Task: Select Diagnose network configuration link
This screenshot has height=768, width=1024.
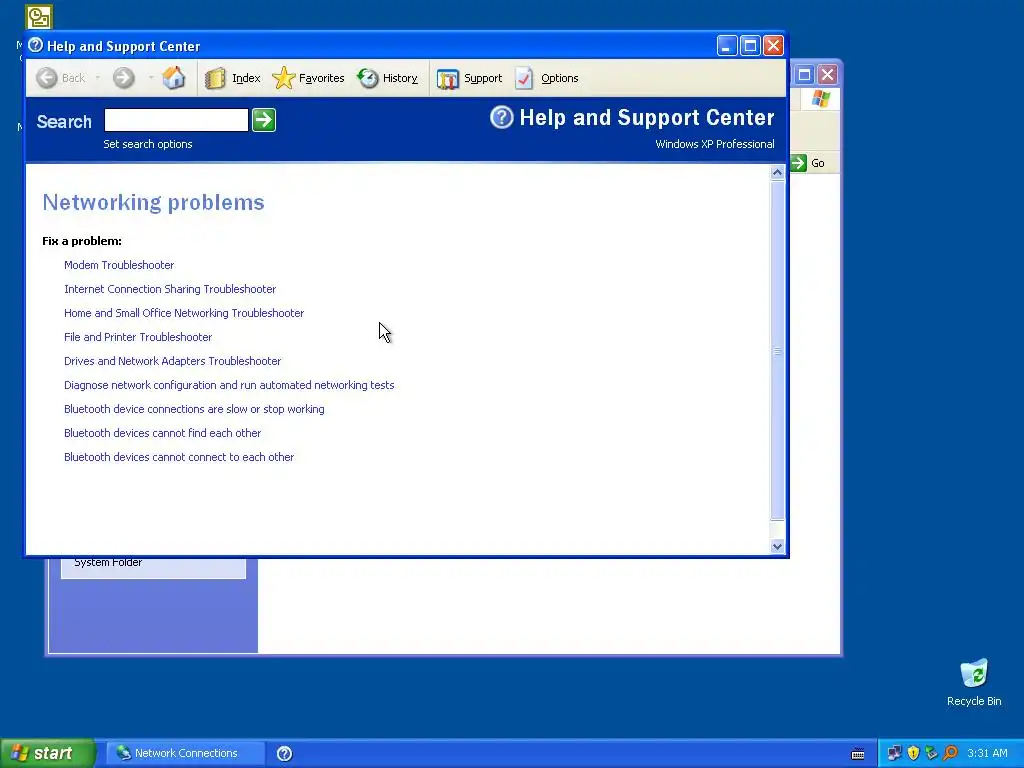Action: tap(229, 385)
